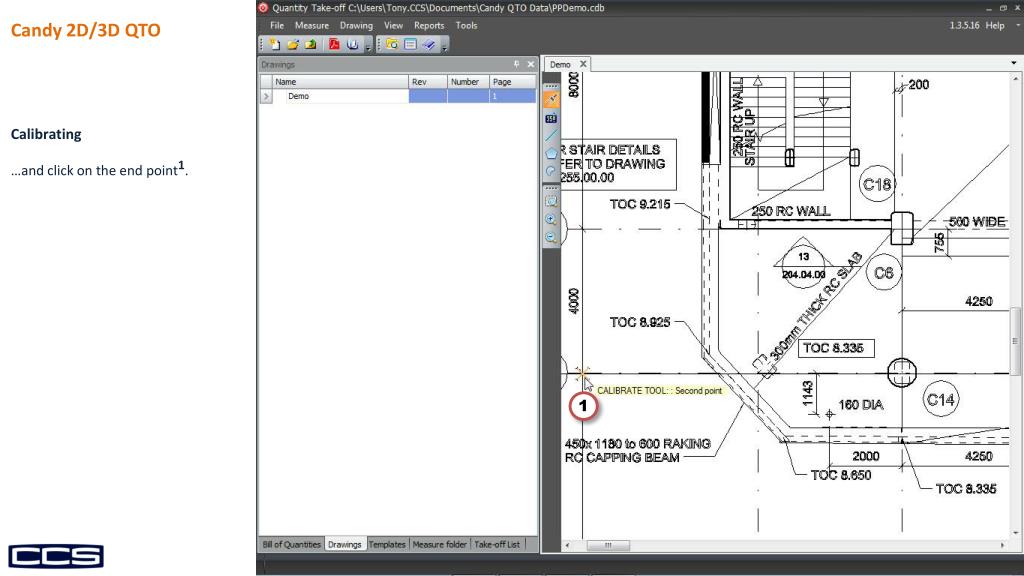Switch to the Templates tab
Image resolution: width=1024 pixels, height=576 pixels.
pos(387,544)
